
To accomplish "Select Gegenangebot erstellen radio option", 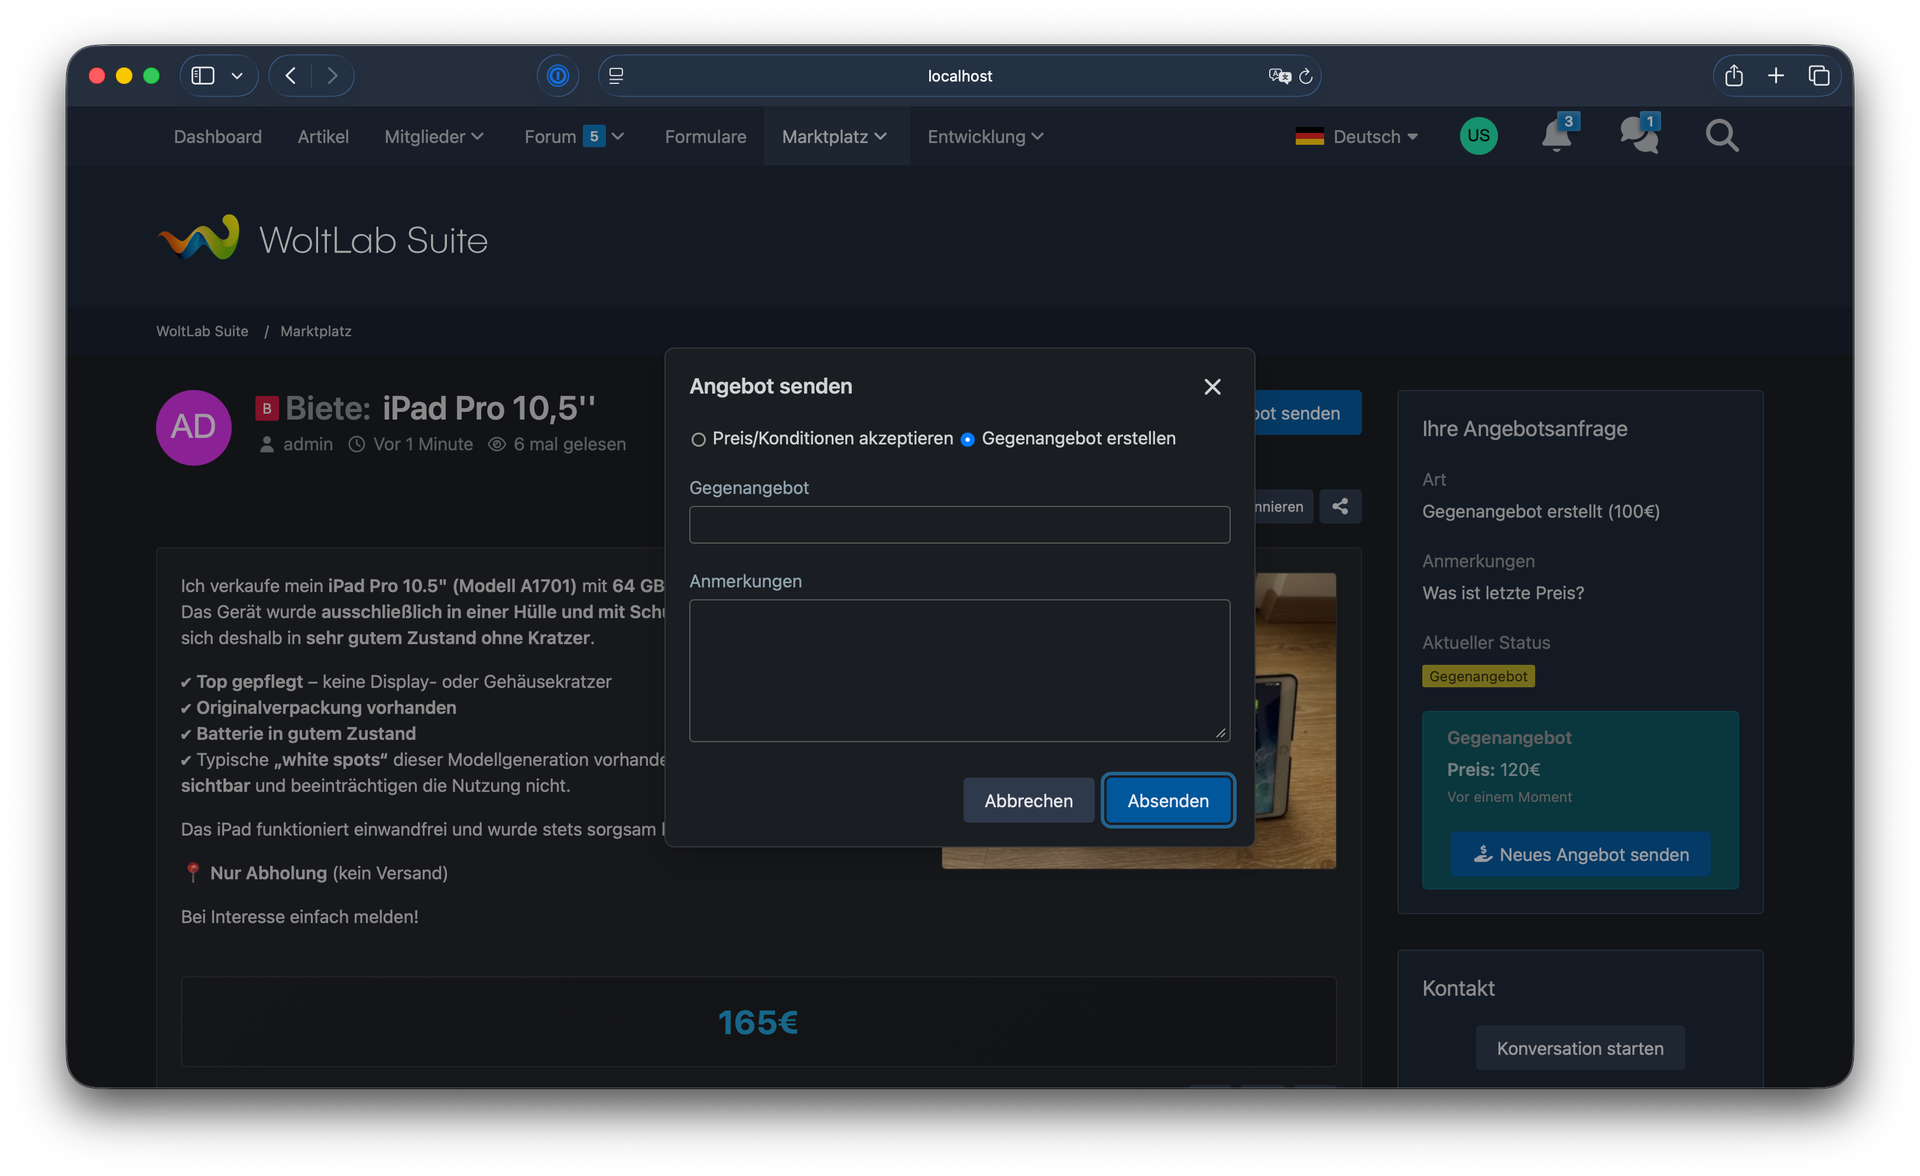I will pyautogui.click(x=967, y=440).
